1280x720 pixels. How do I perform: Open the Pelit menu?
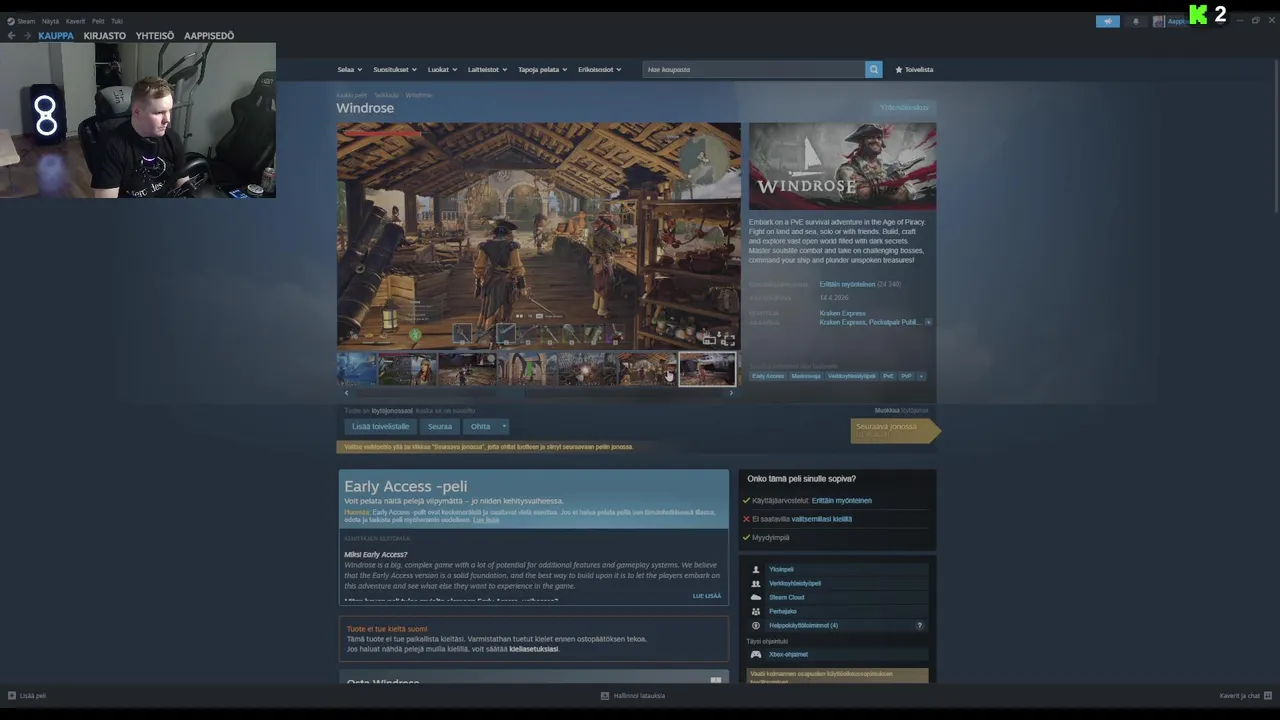pyautogui.click(x=98, y=21)
